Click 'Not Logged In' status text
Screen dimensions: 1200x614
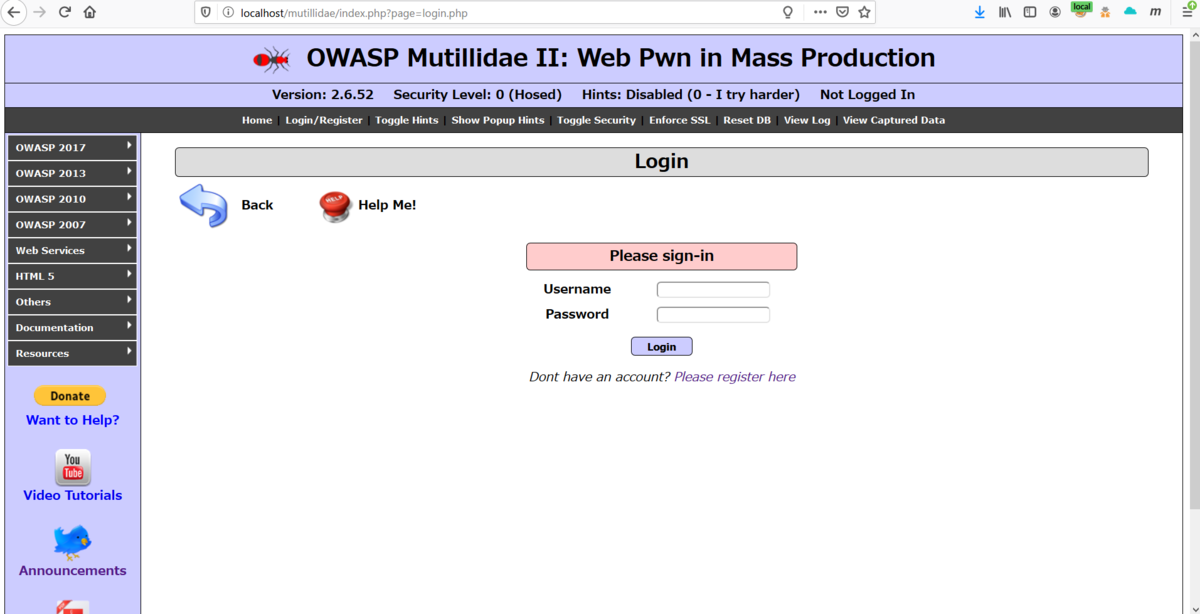tap(867, 95)
